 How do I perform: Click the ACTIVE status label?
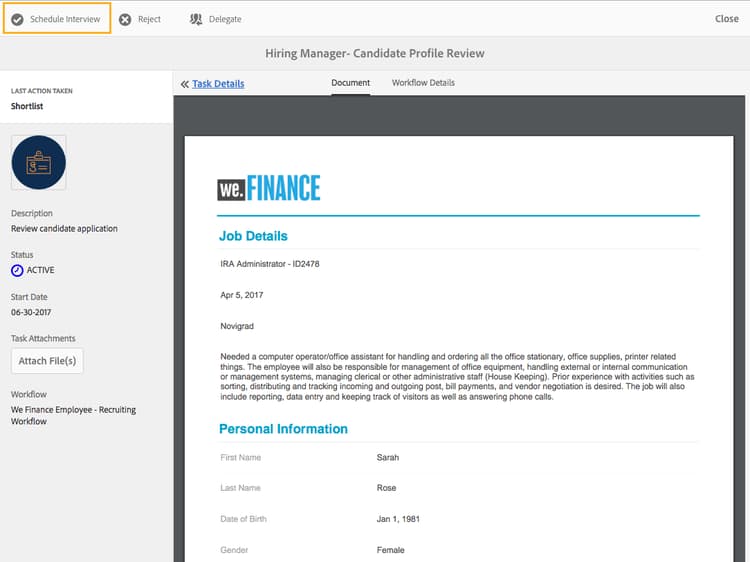pos(41,270)
